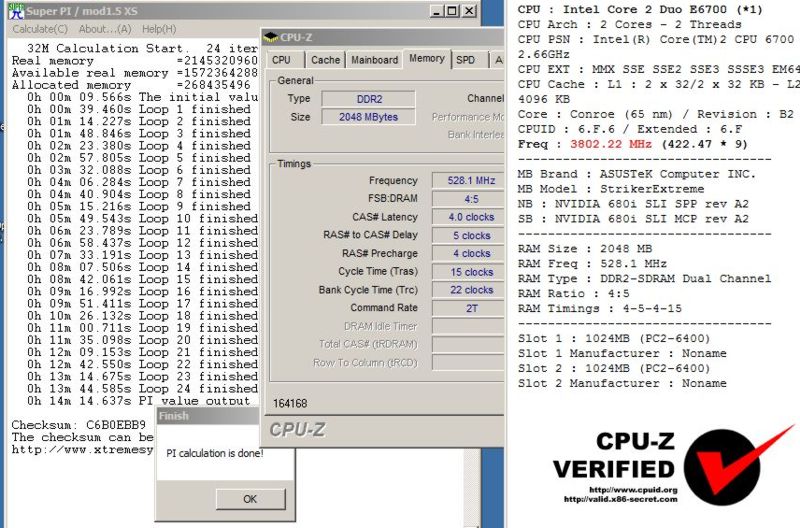Click the 32M Calculation Start line
The height and width of the screenshot is (528, 800).
(x=142, y=48)
